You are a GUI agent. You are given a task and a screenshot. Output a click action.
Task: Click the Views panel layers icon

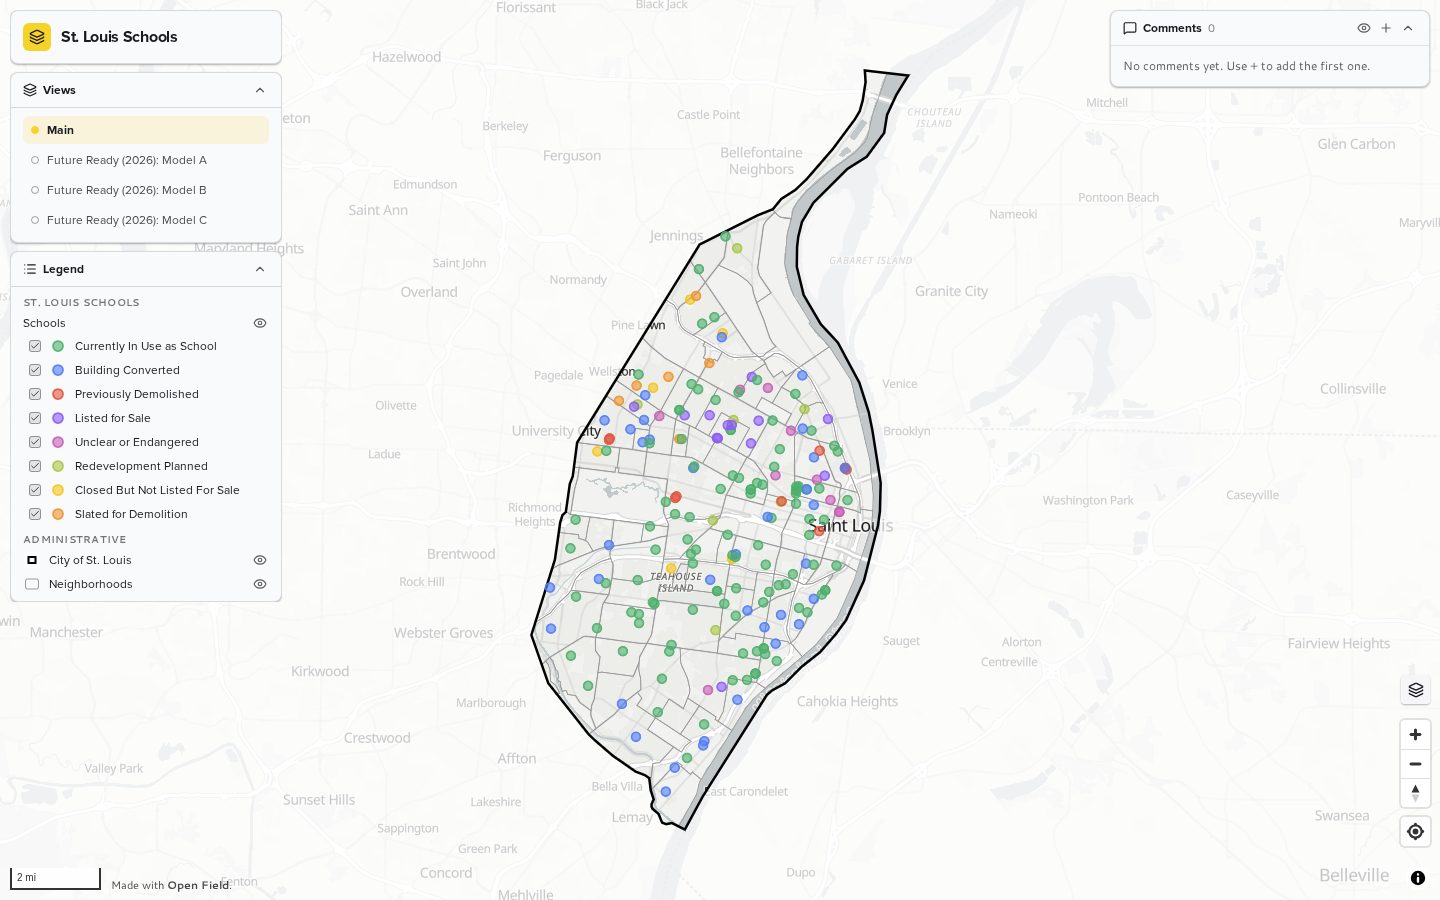[30, 90]
